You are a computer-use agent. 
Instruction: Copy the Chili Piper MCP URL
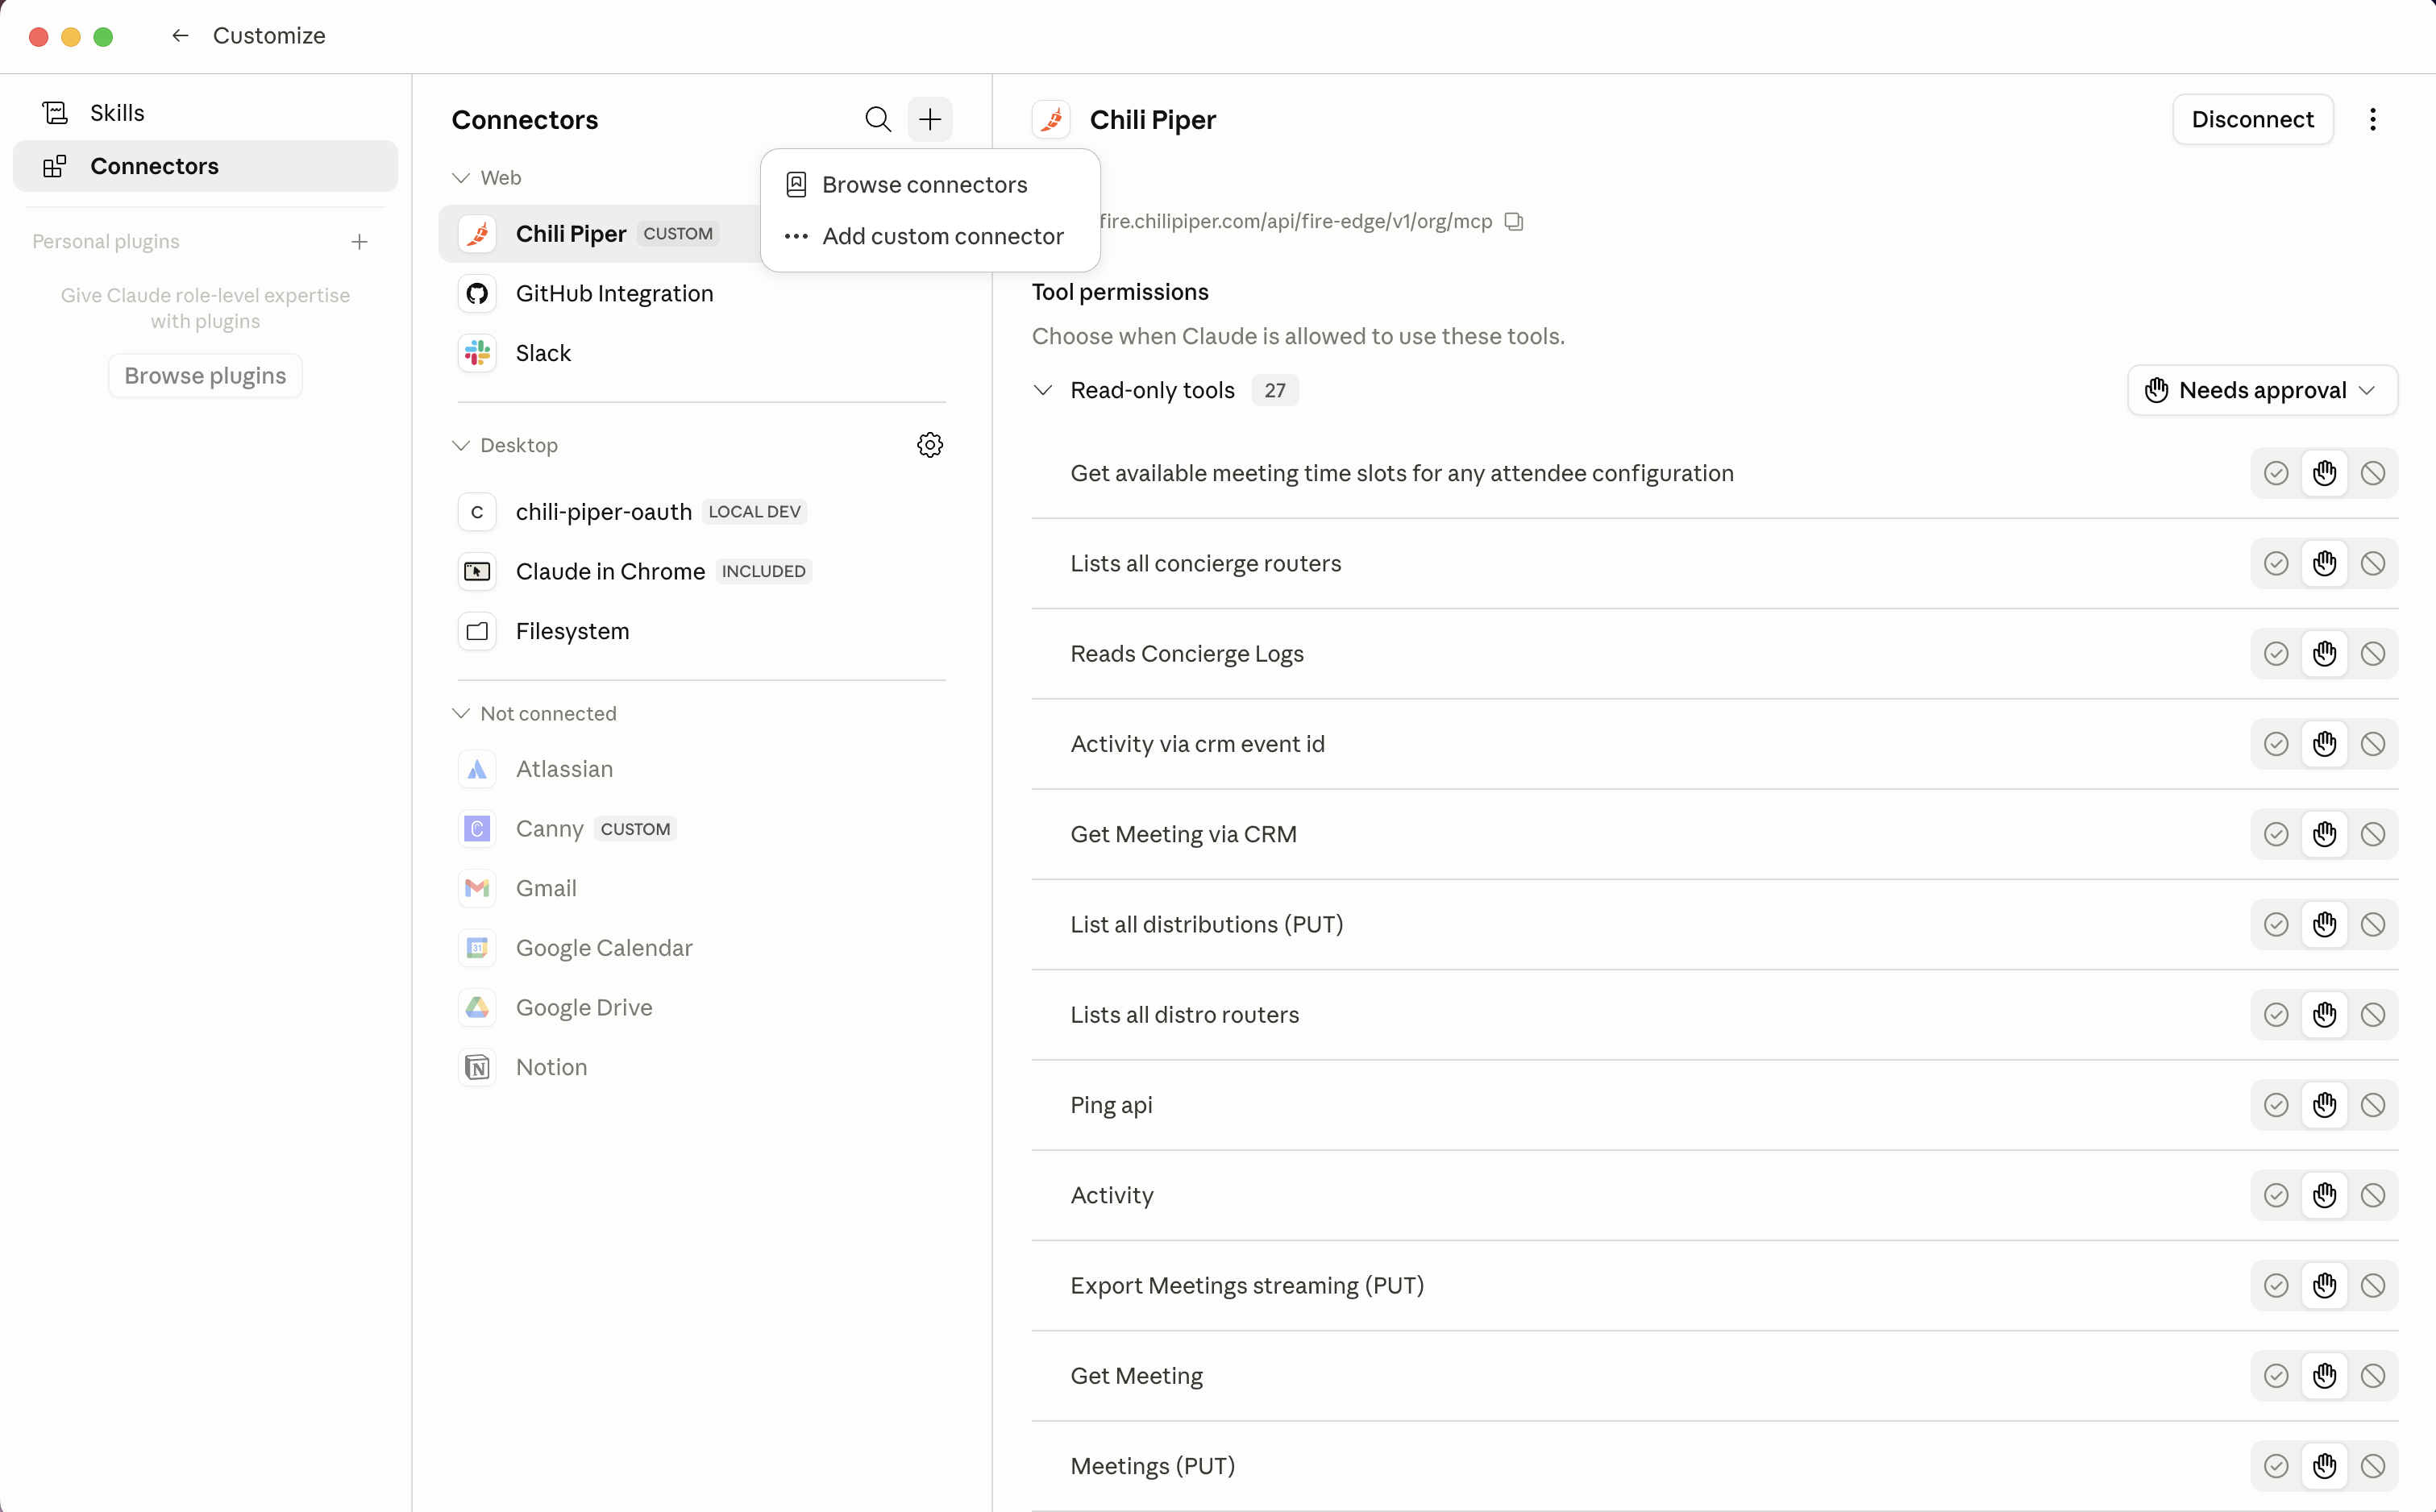pos(1514,221)
